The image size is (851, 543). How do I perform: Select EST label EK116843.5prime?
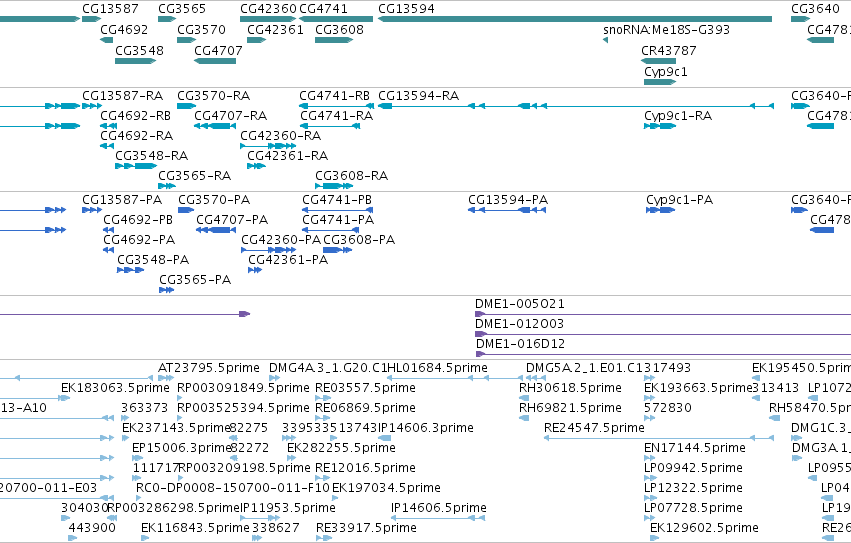tap(195, 528)
